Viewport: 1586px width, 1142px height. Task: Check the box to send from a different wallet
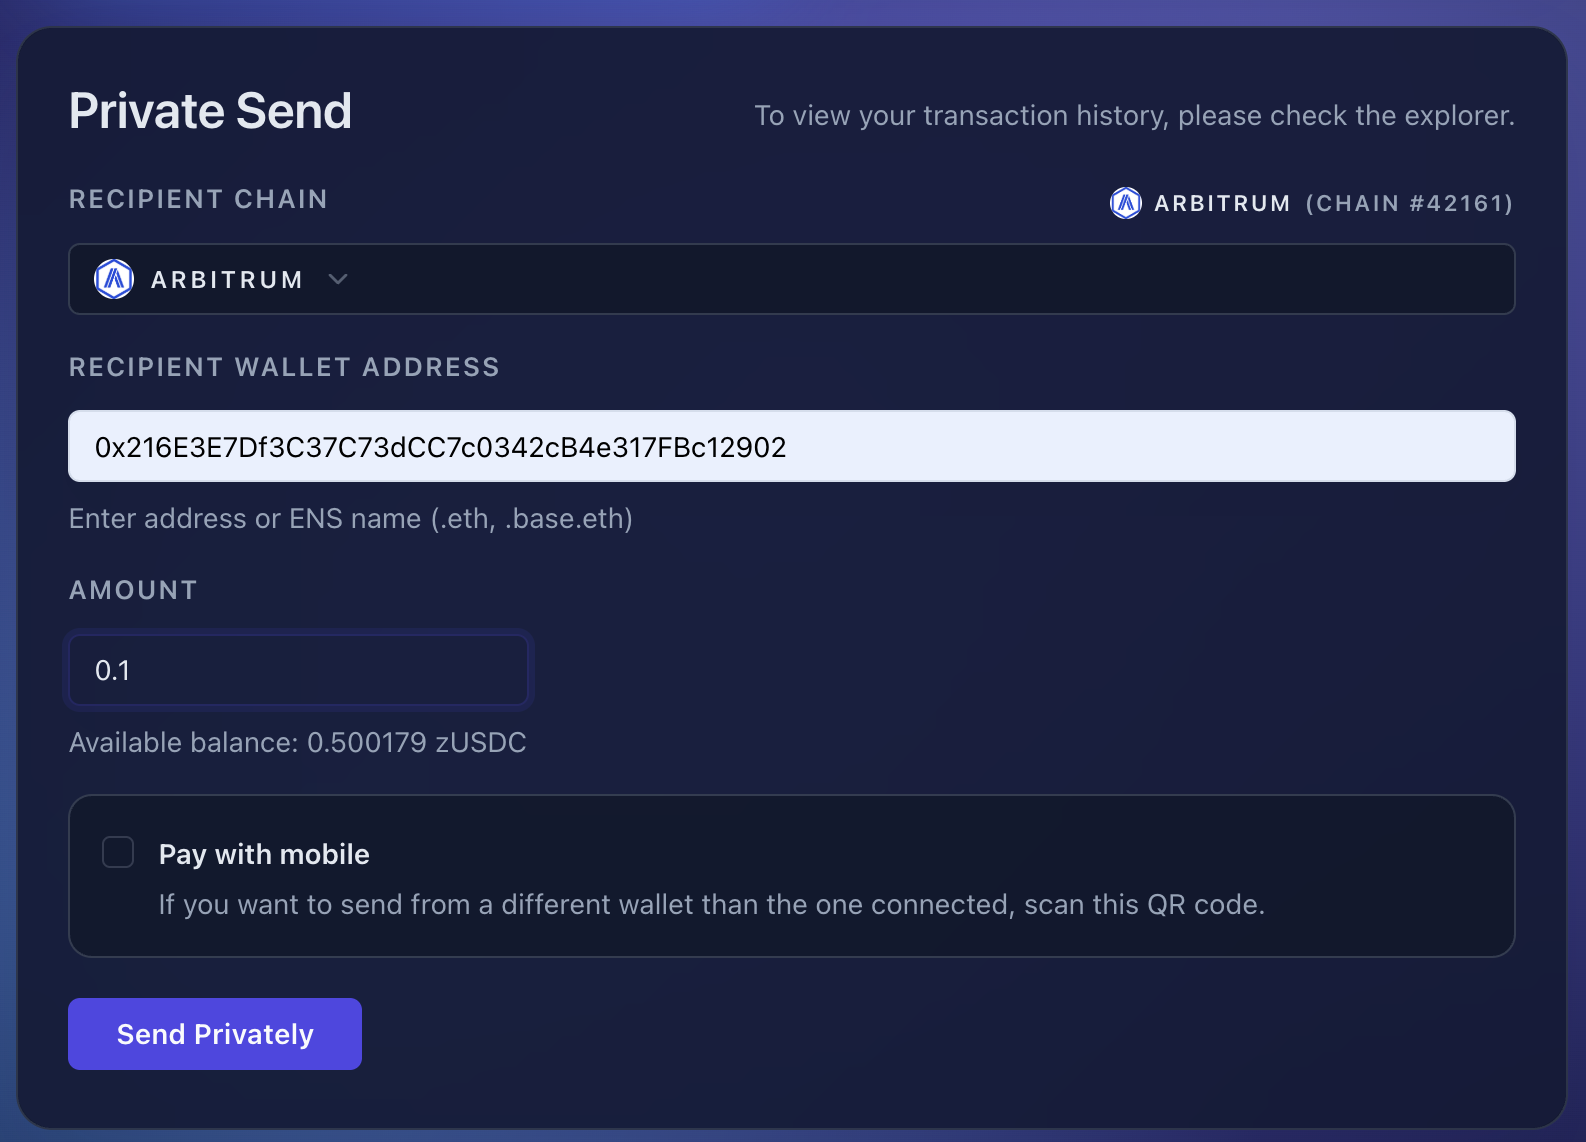pos(117,852)
